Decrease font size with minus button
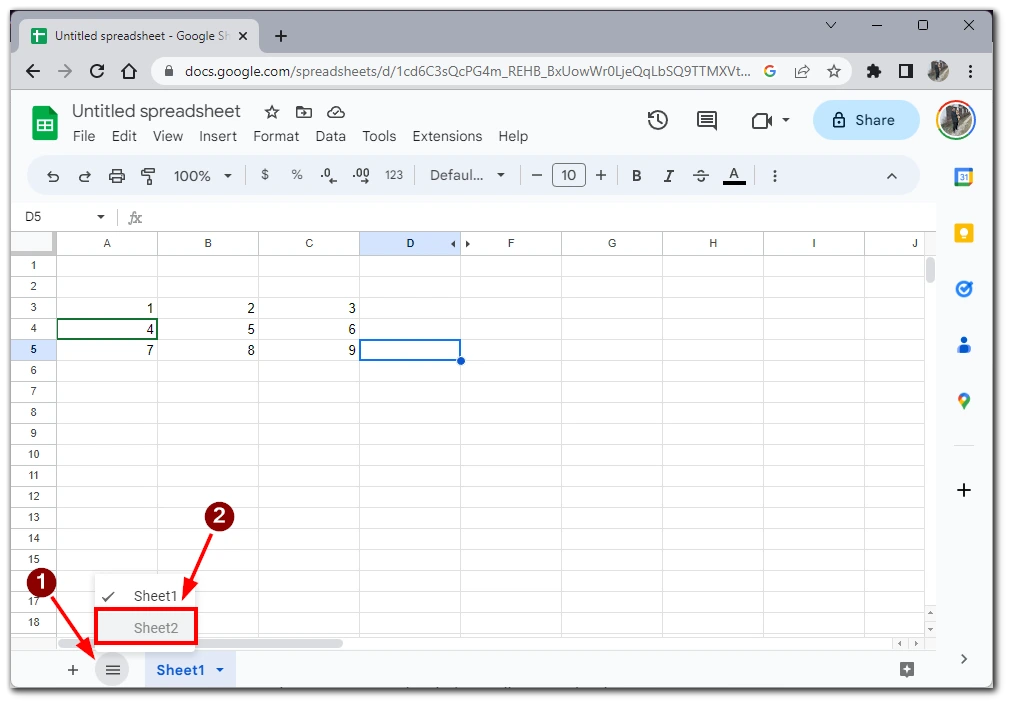 (536, 175)
